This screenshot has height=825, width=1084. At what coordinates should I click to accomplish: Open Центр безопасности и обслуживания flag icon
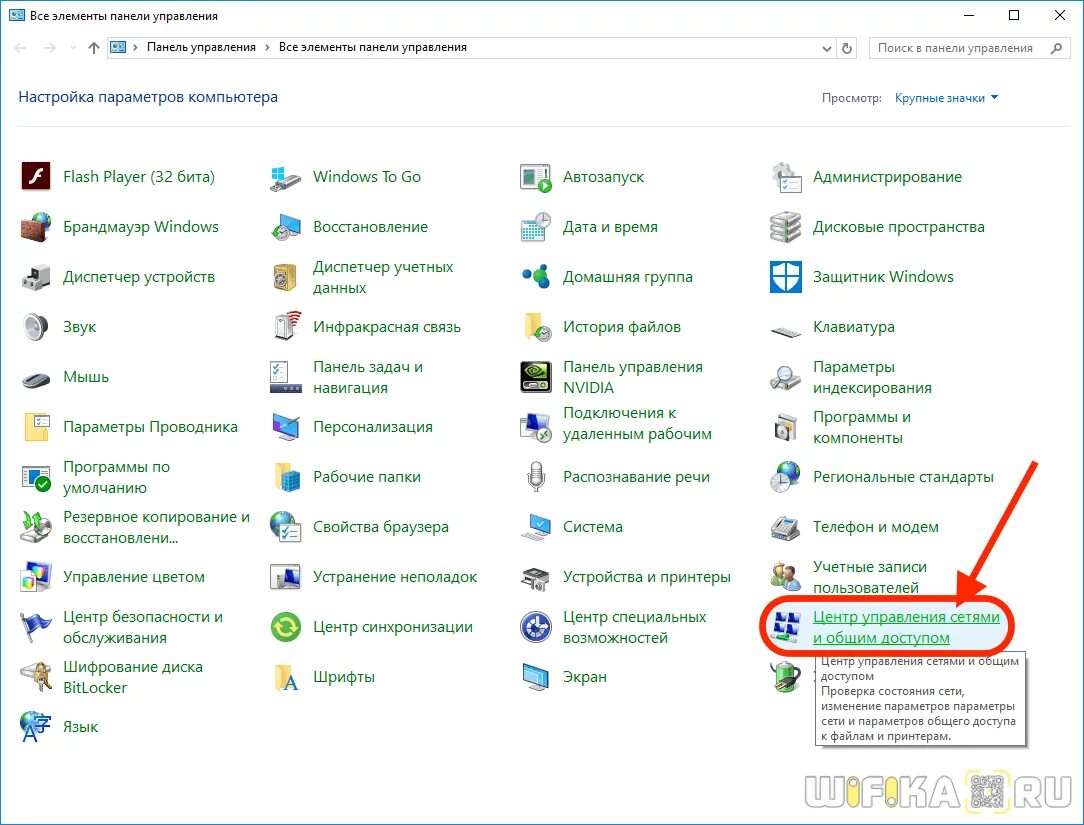click(36, 627)
